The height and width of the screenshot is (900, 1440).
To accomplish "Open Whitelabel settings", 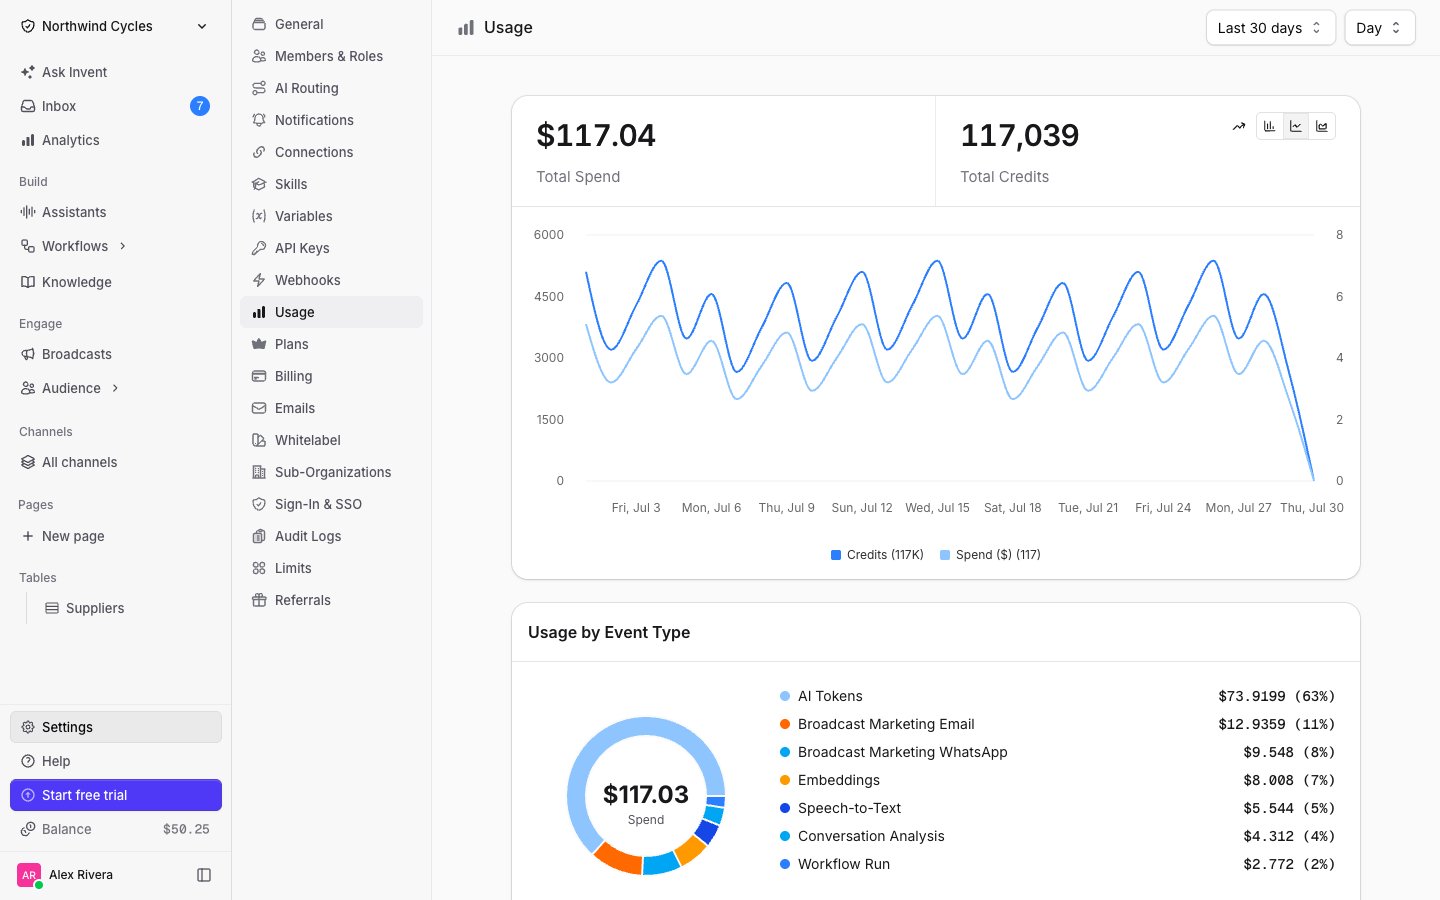I will pos(331,440).
